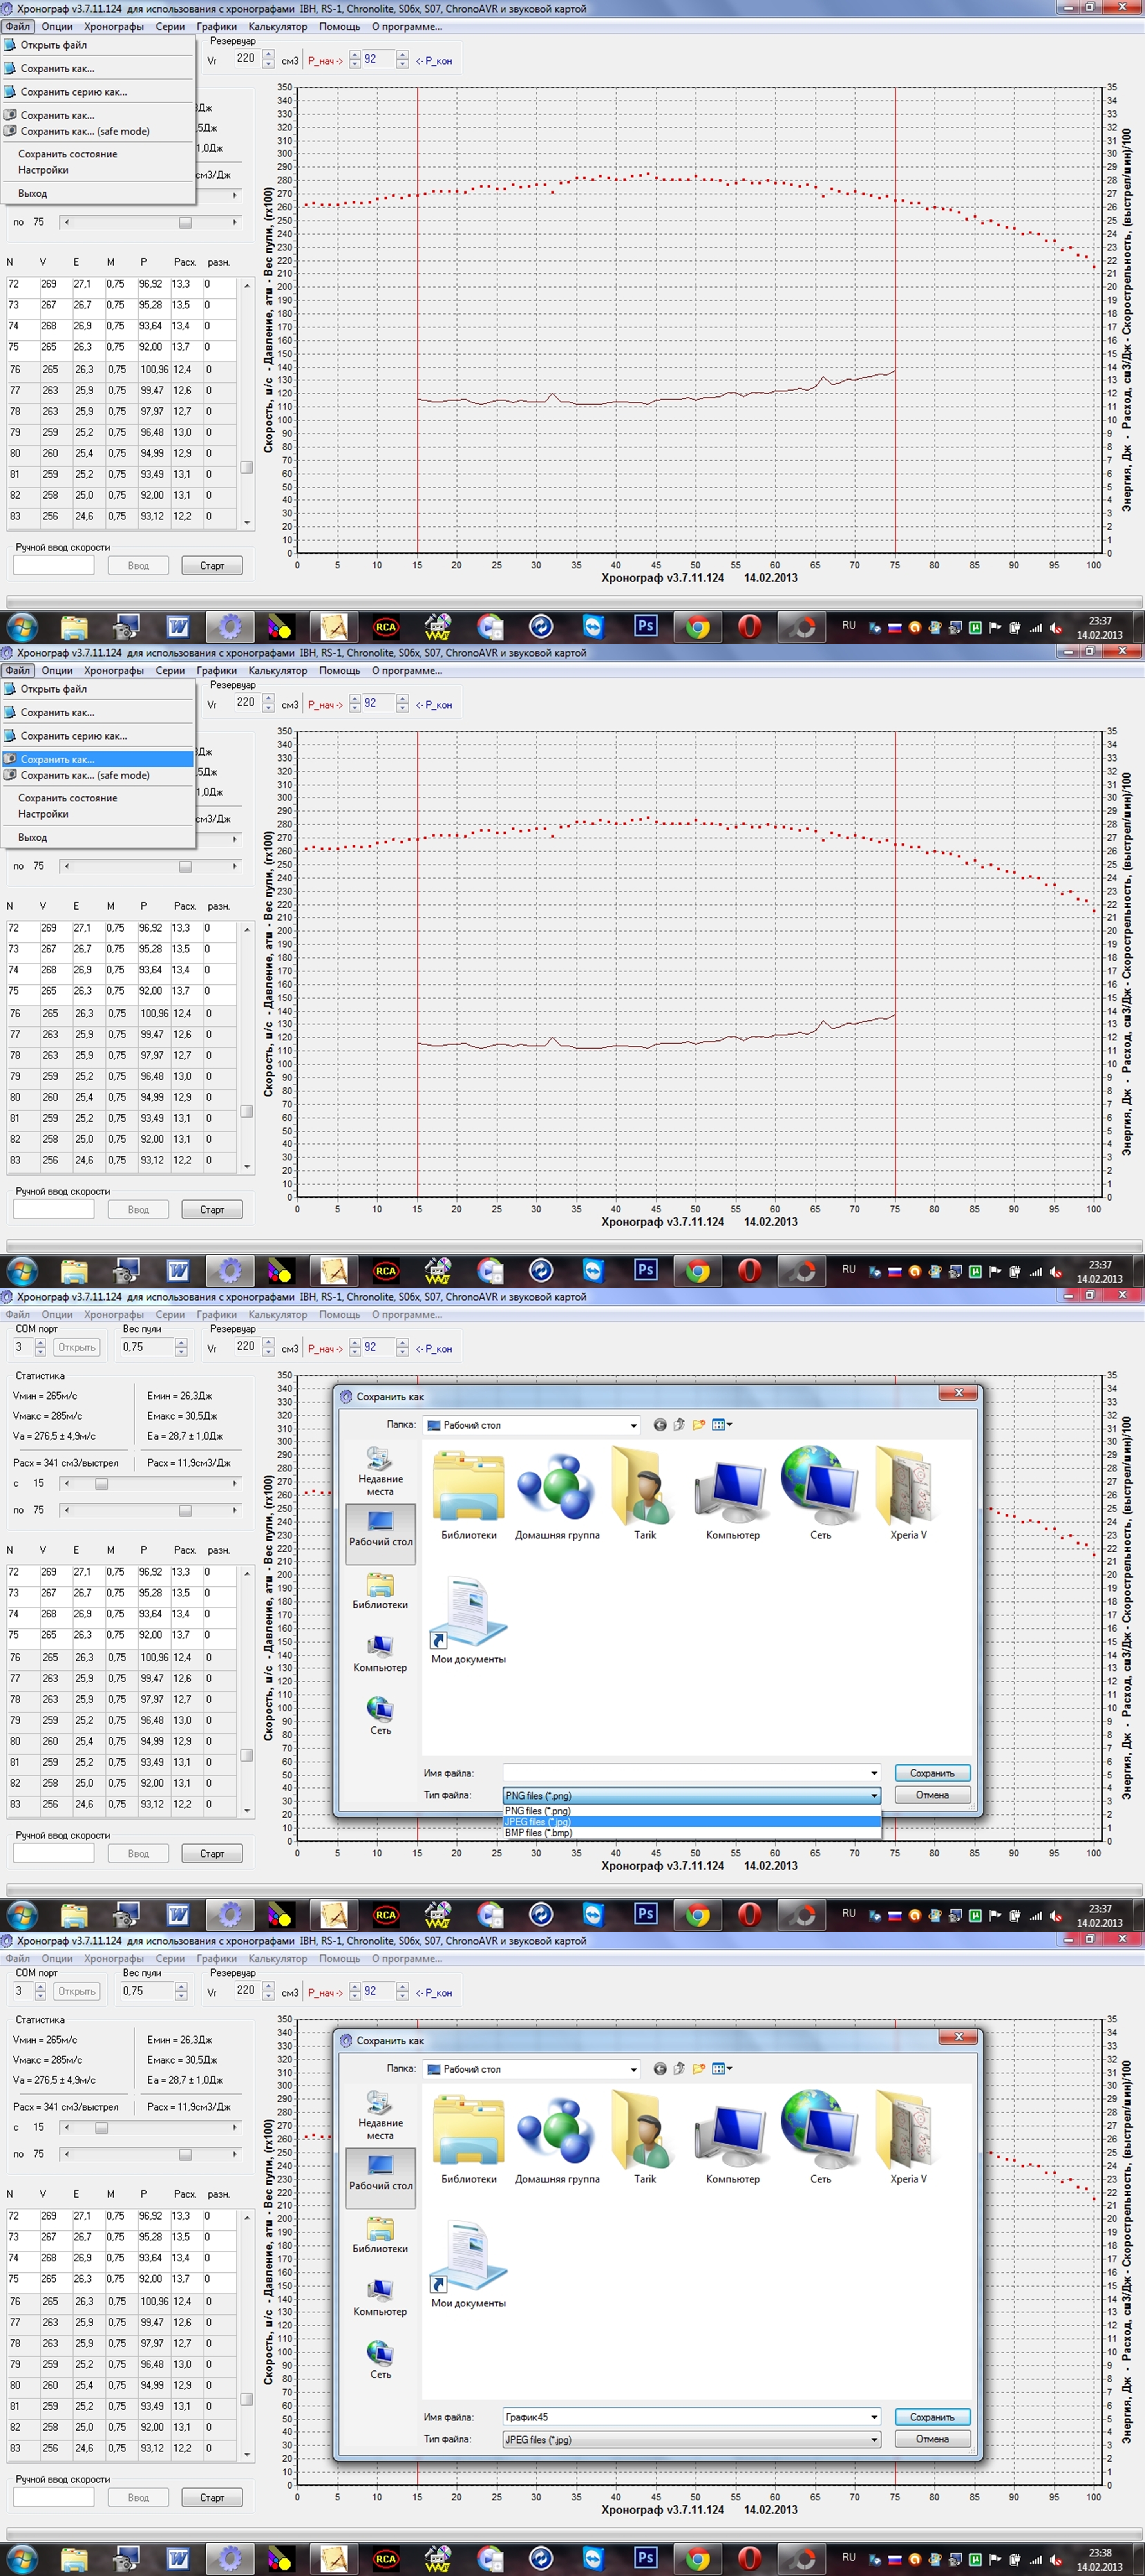Open the Start menu on the taskbar showing 23:38
Screen dimensions: 1145x2576
coord(22,2559)
